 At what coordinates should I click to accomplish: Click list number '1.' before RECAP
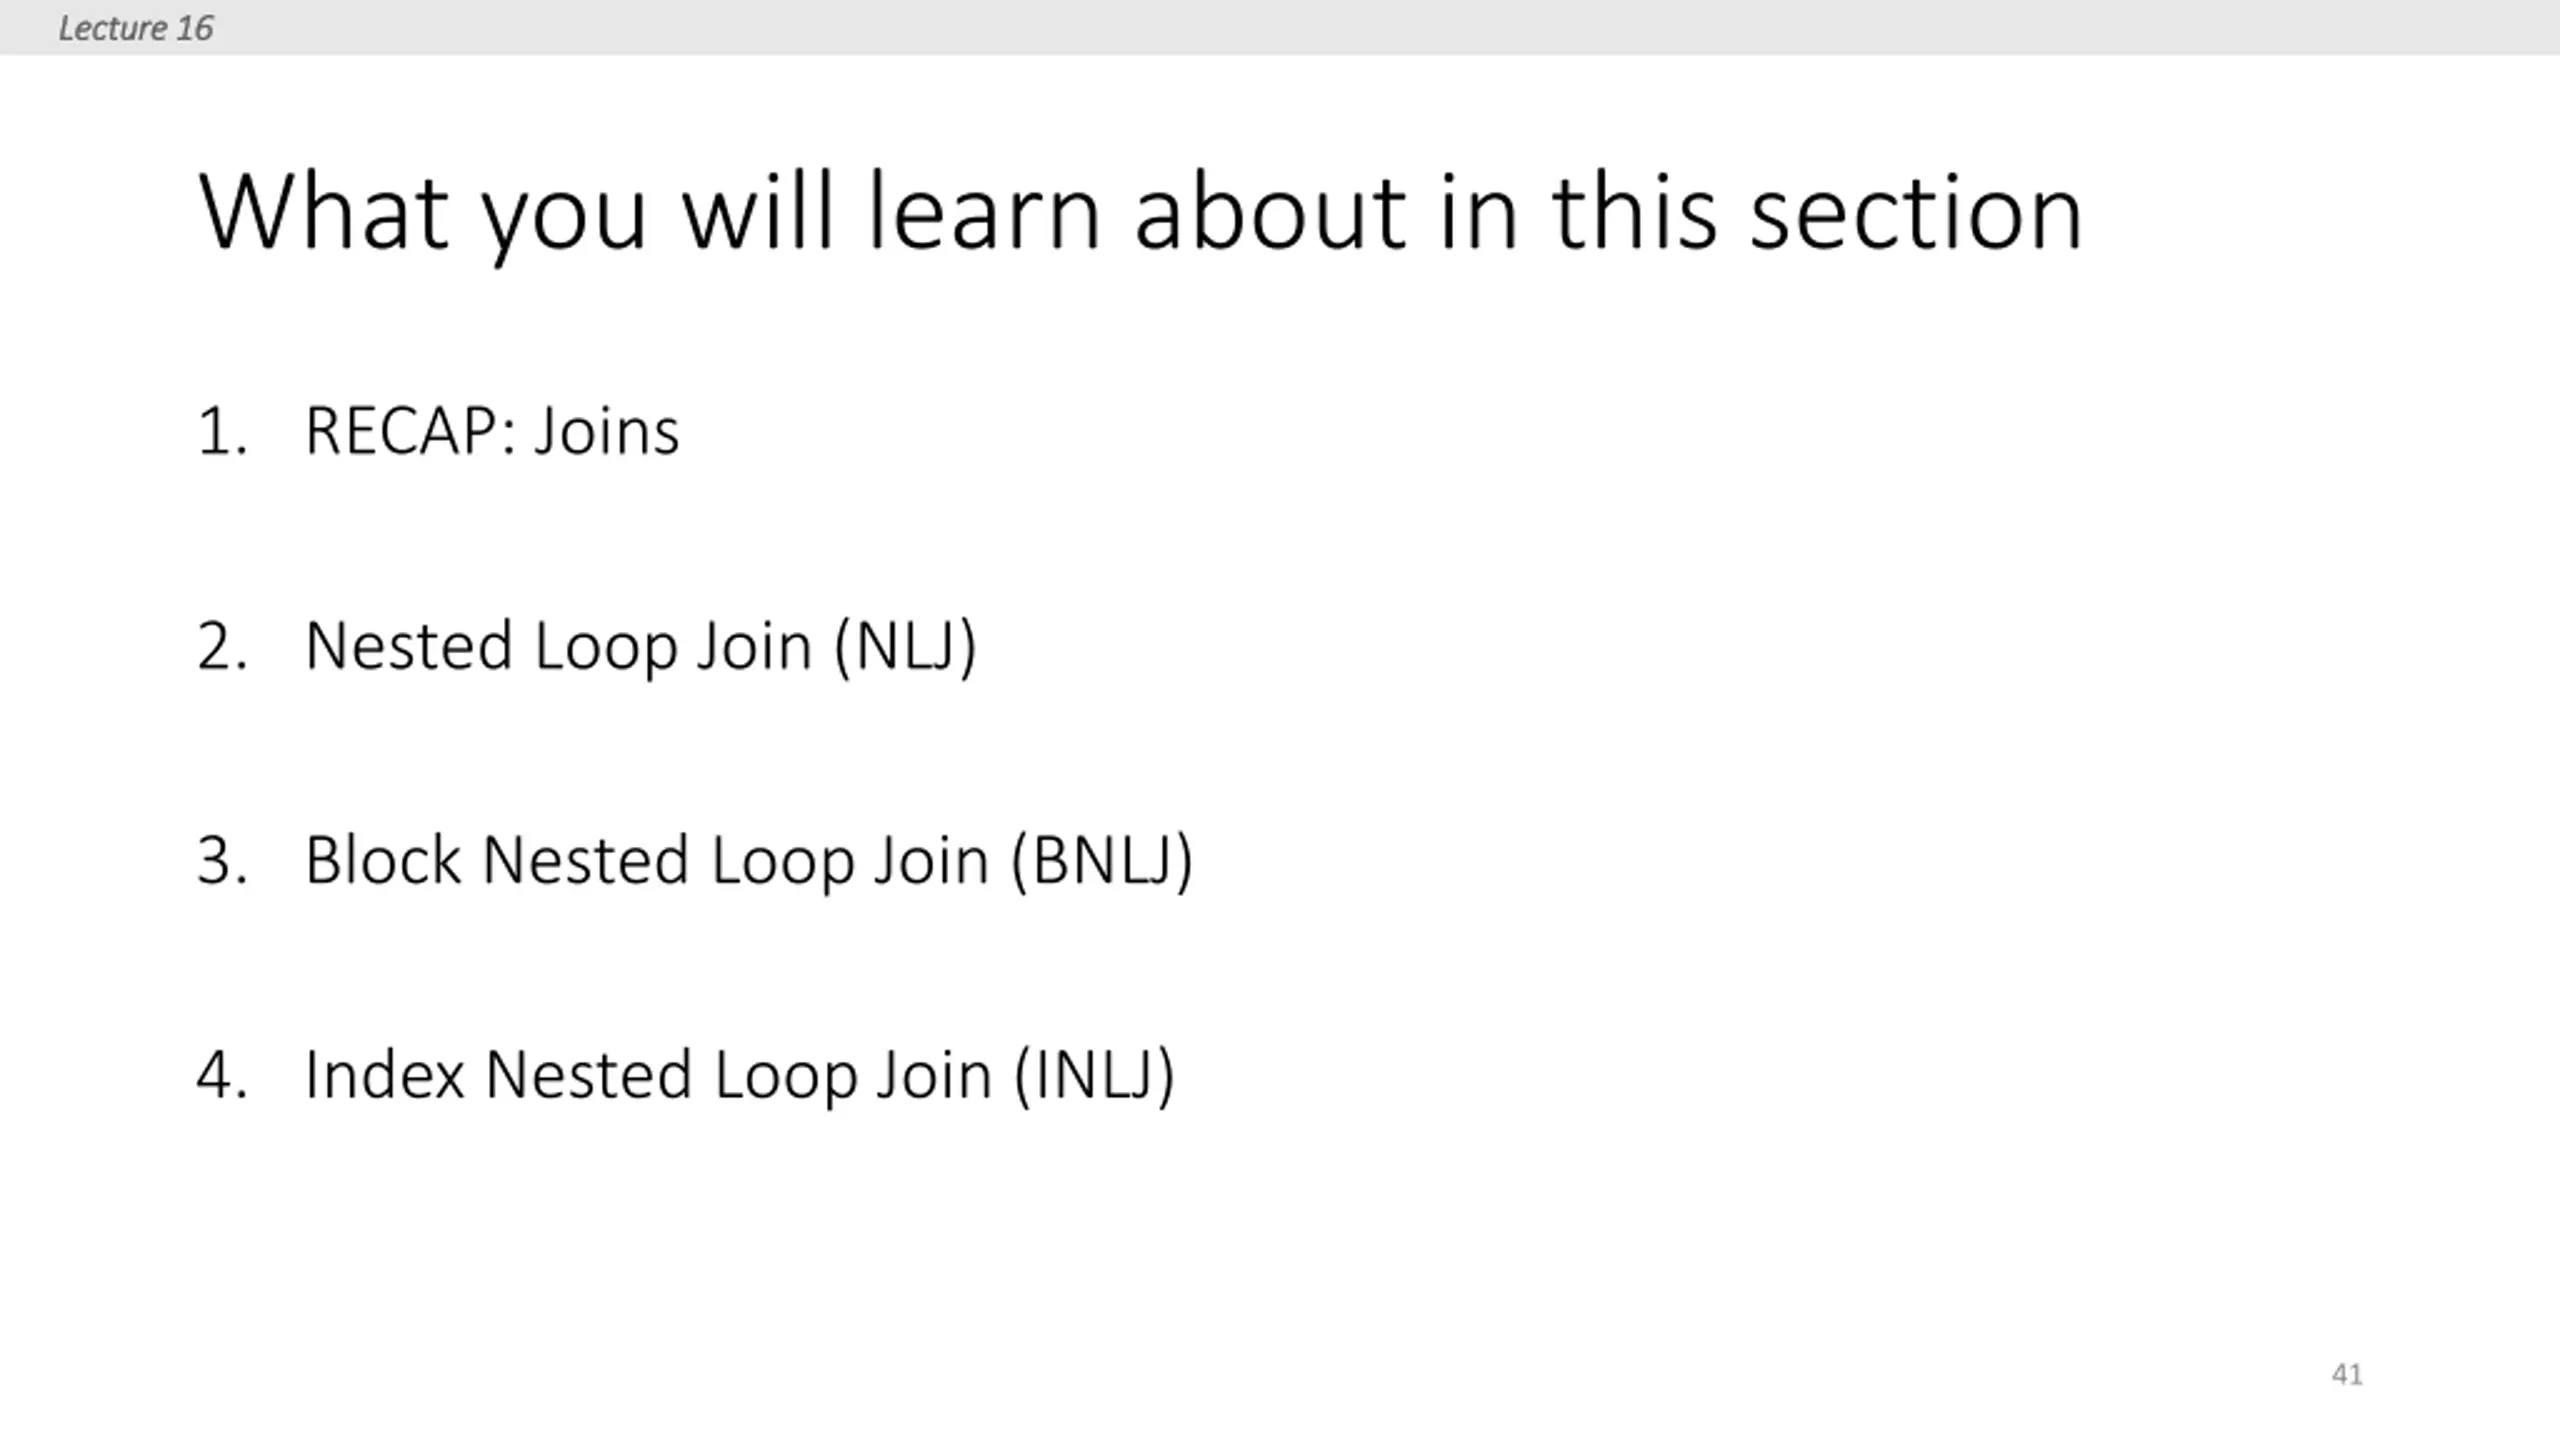[222, 432]
